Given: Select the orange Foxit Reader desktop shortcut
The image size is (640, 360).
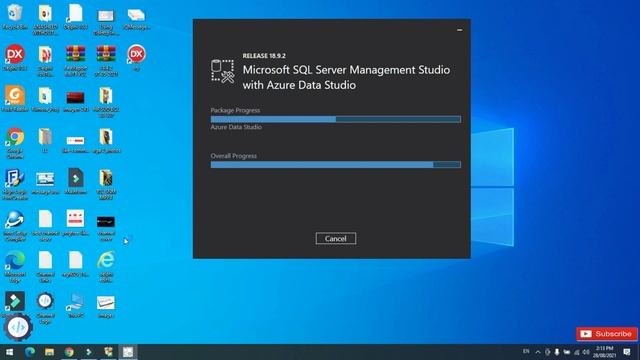Looking at the screenshot, I should [x=15, y=99].
